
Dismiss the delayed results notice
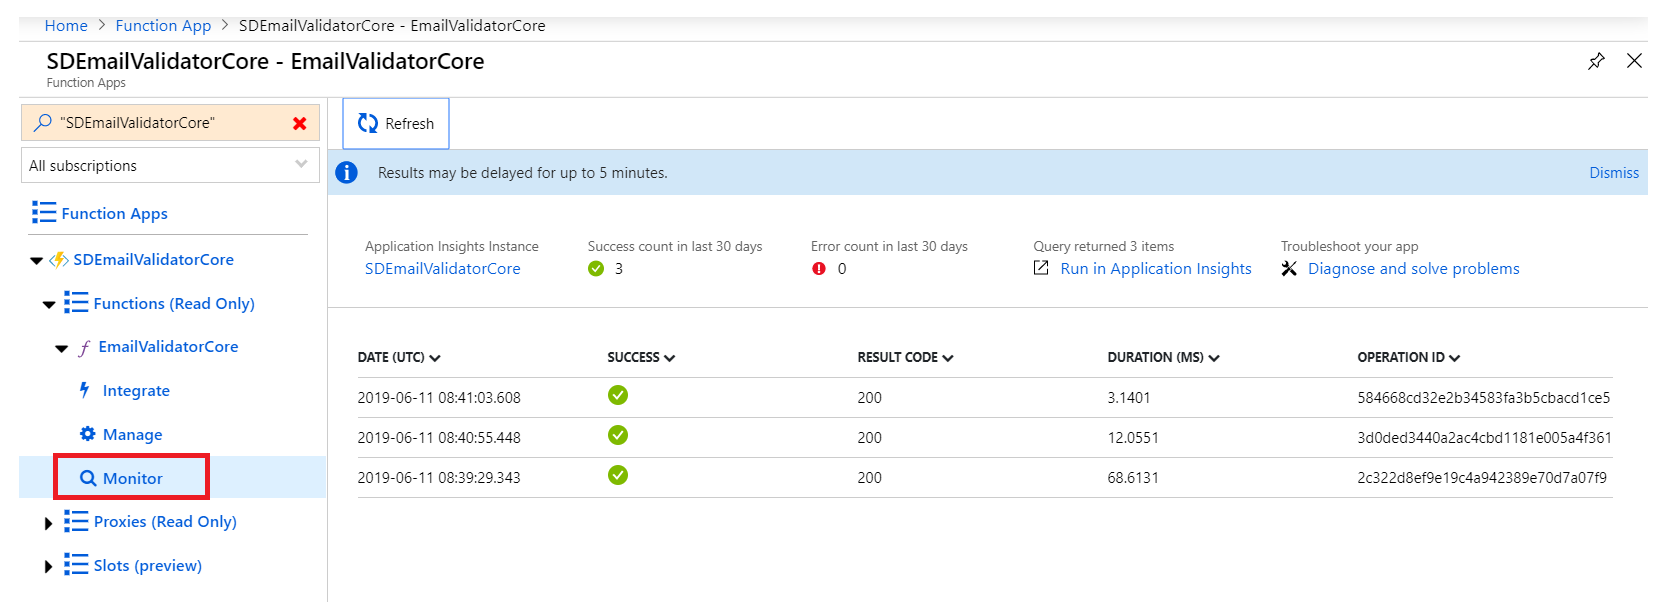[1614, 173]
